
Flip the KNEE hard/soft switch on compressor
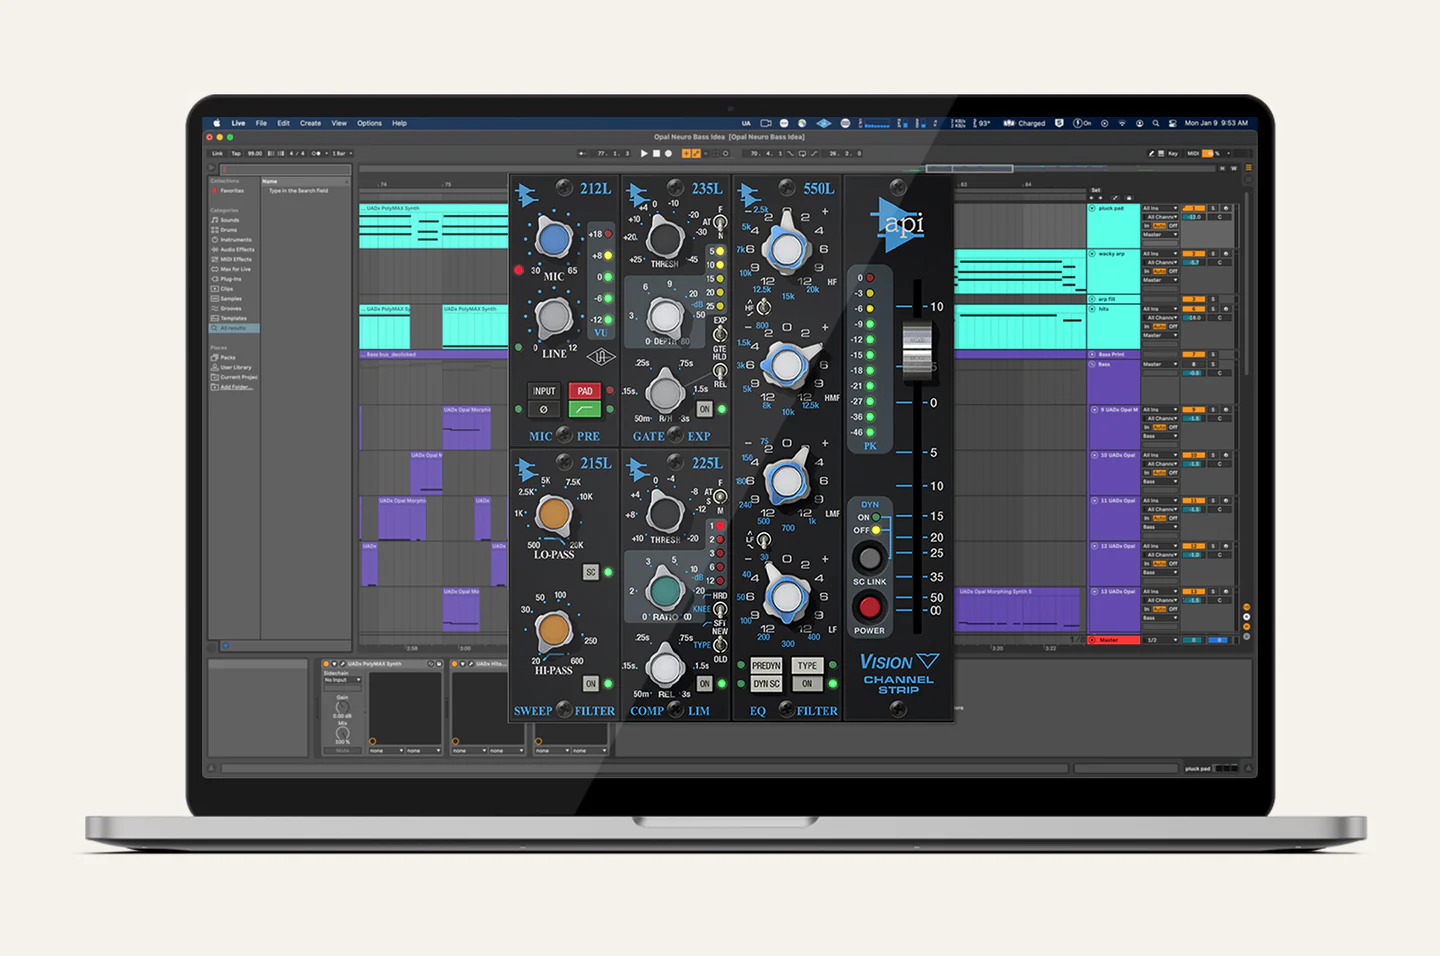(719, 609)
